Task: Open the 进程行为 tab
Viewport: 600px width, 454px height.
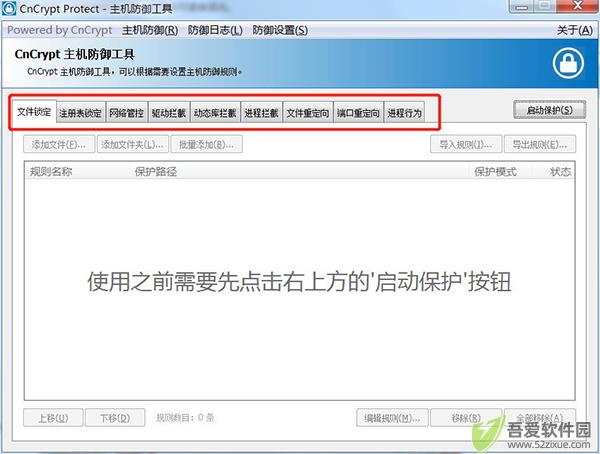Action: [x=404, y=113]
